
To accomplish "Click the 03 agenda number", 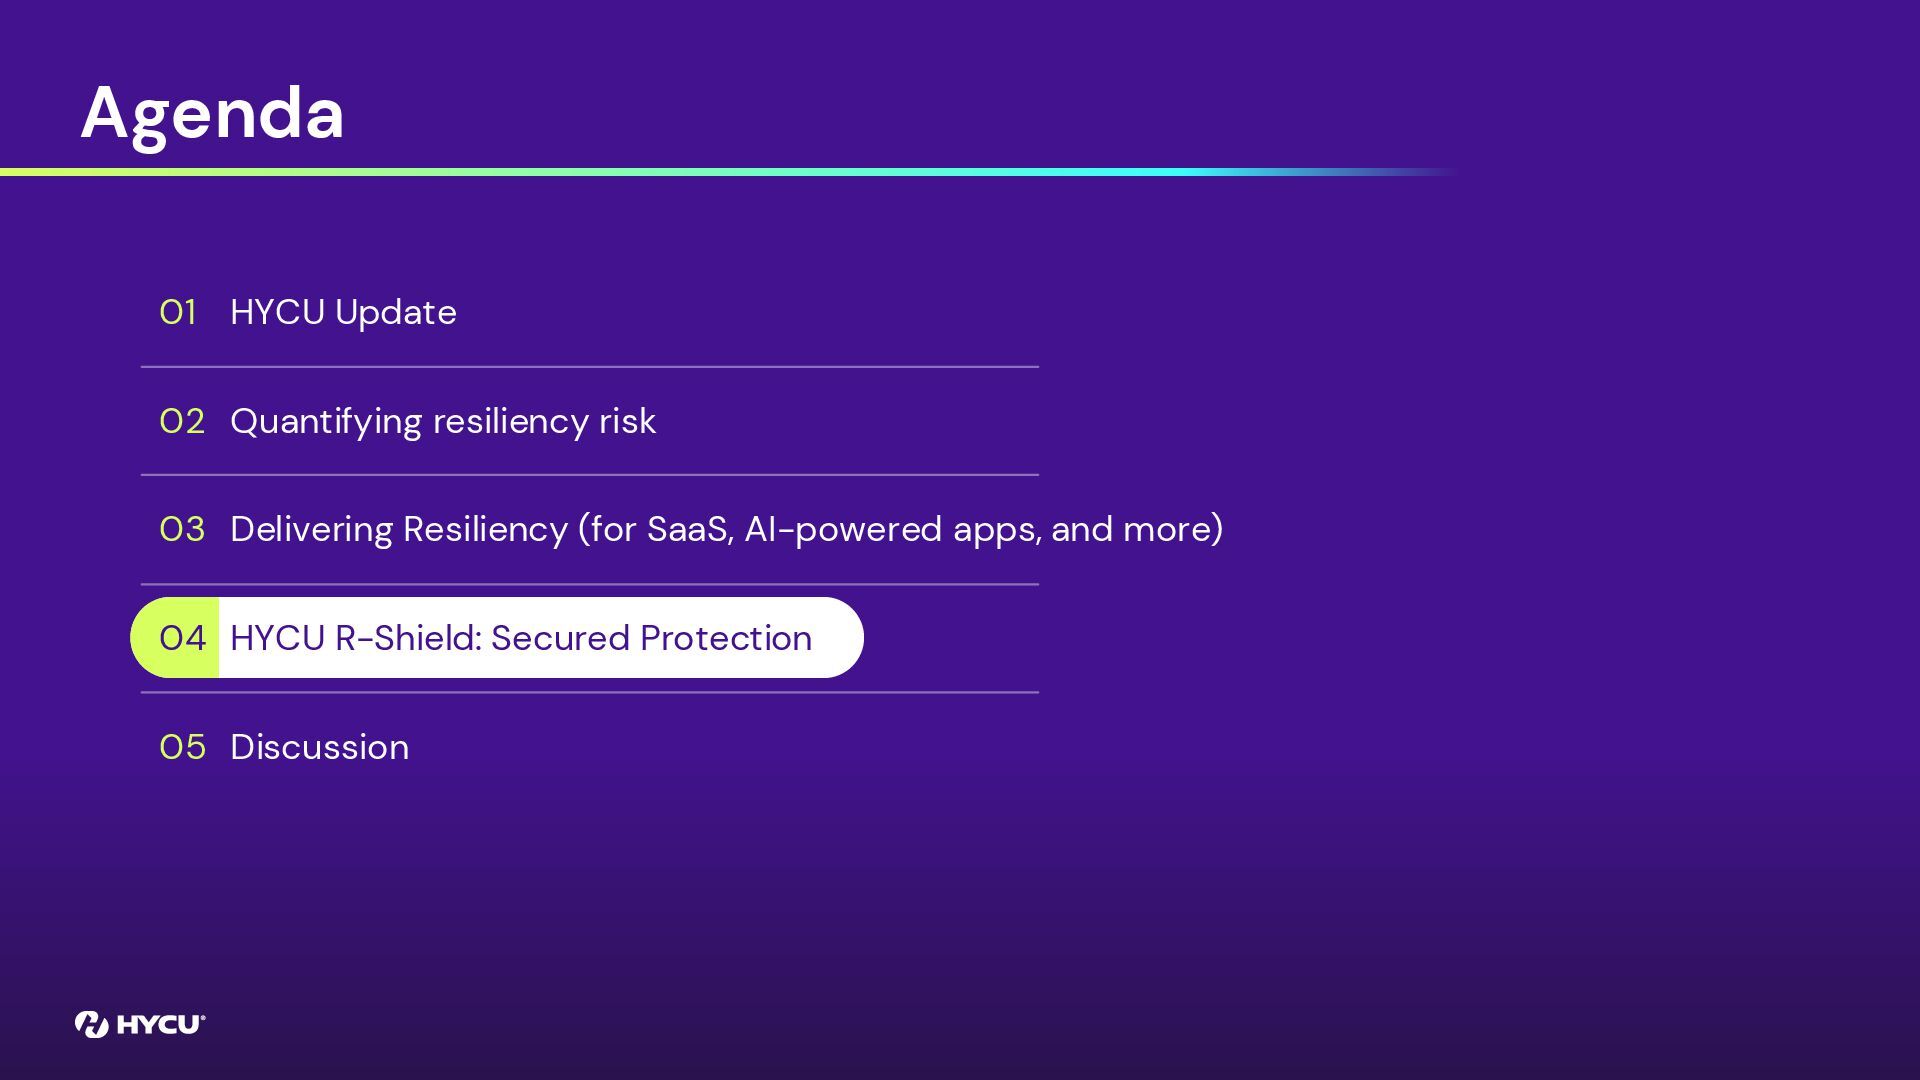I will pos(182,530).
